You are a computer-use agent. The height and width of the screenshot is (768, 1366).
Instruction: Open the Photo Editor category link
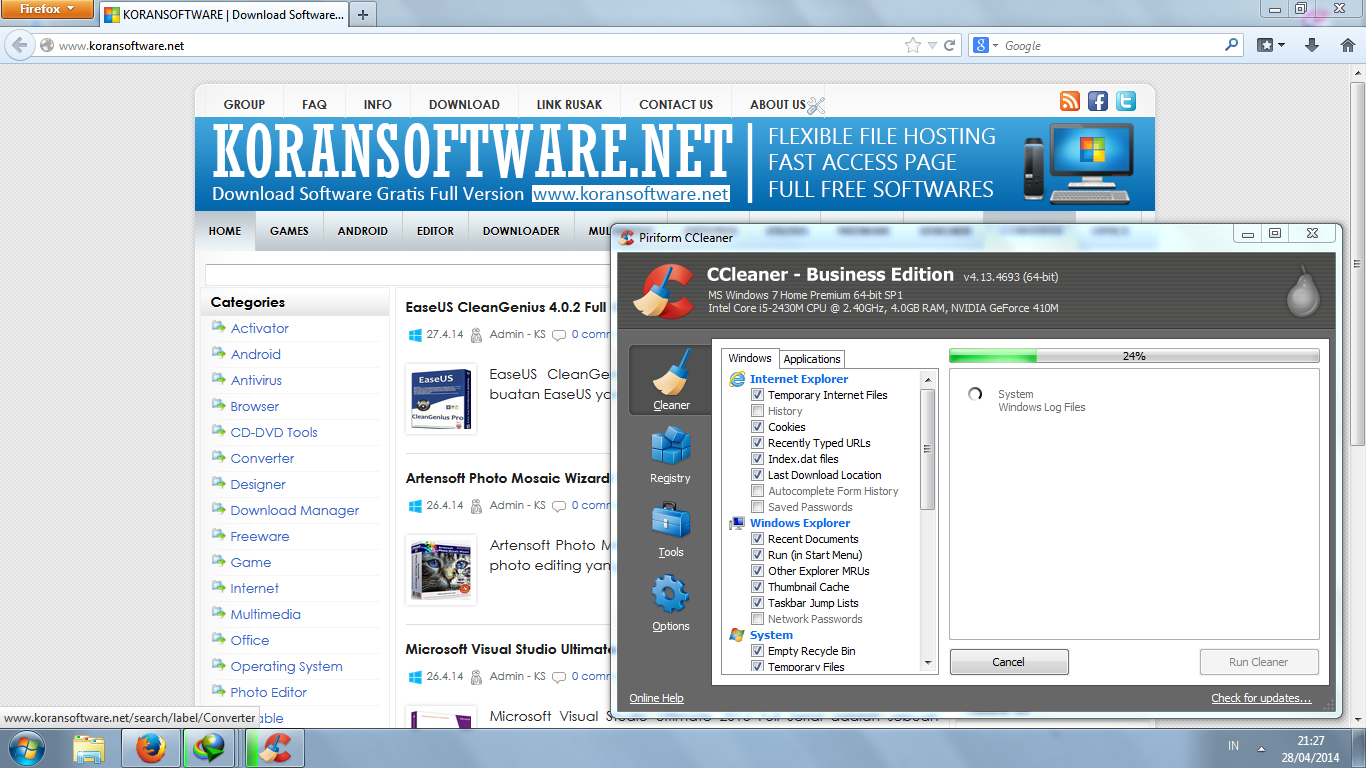[x=268, y=692]
